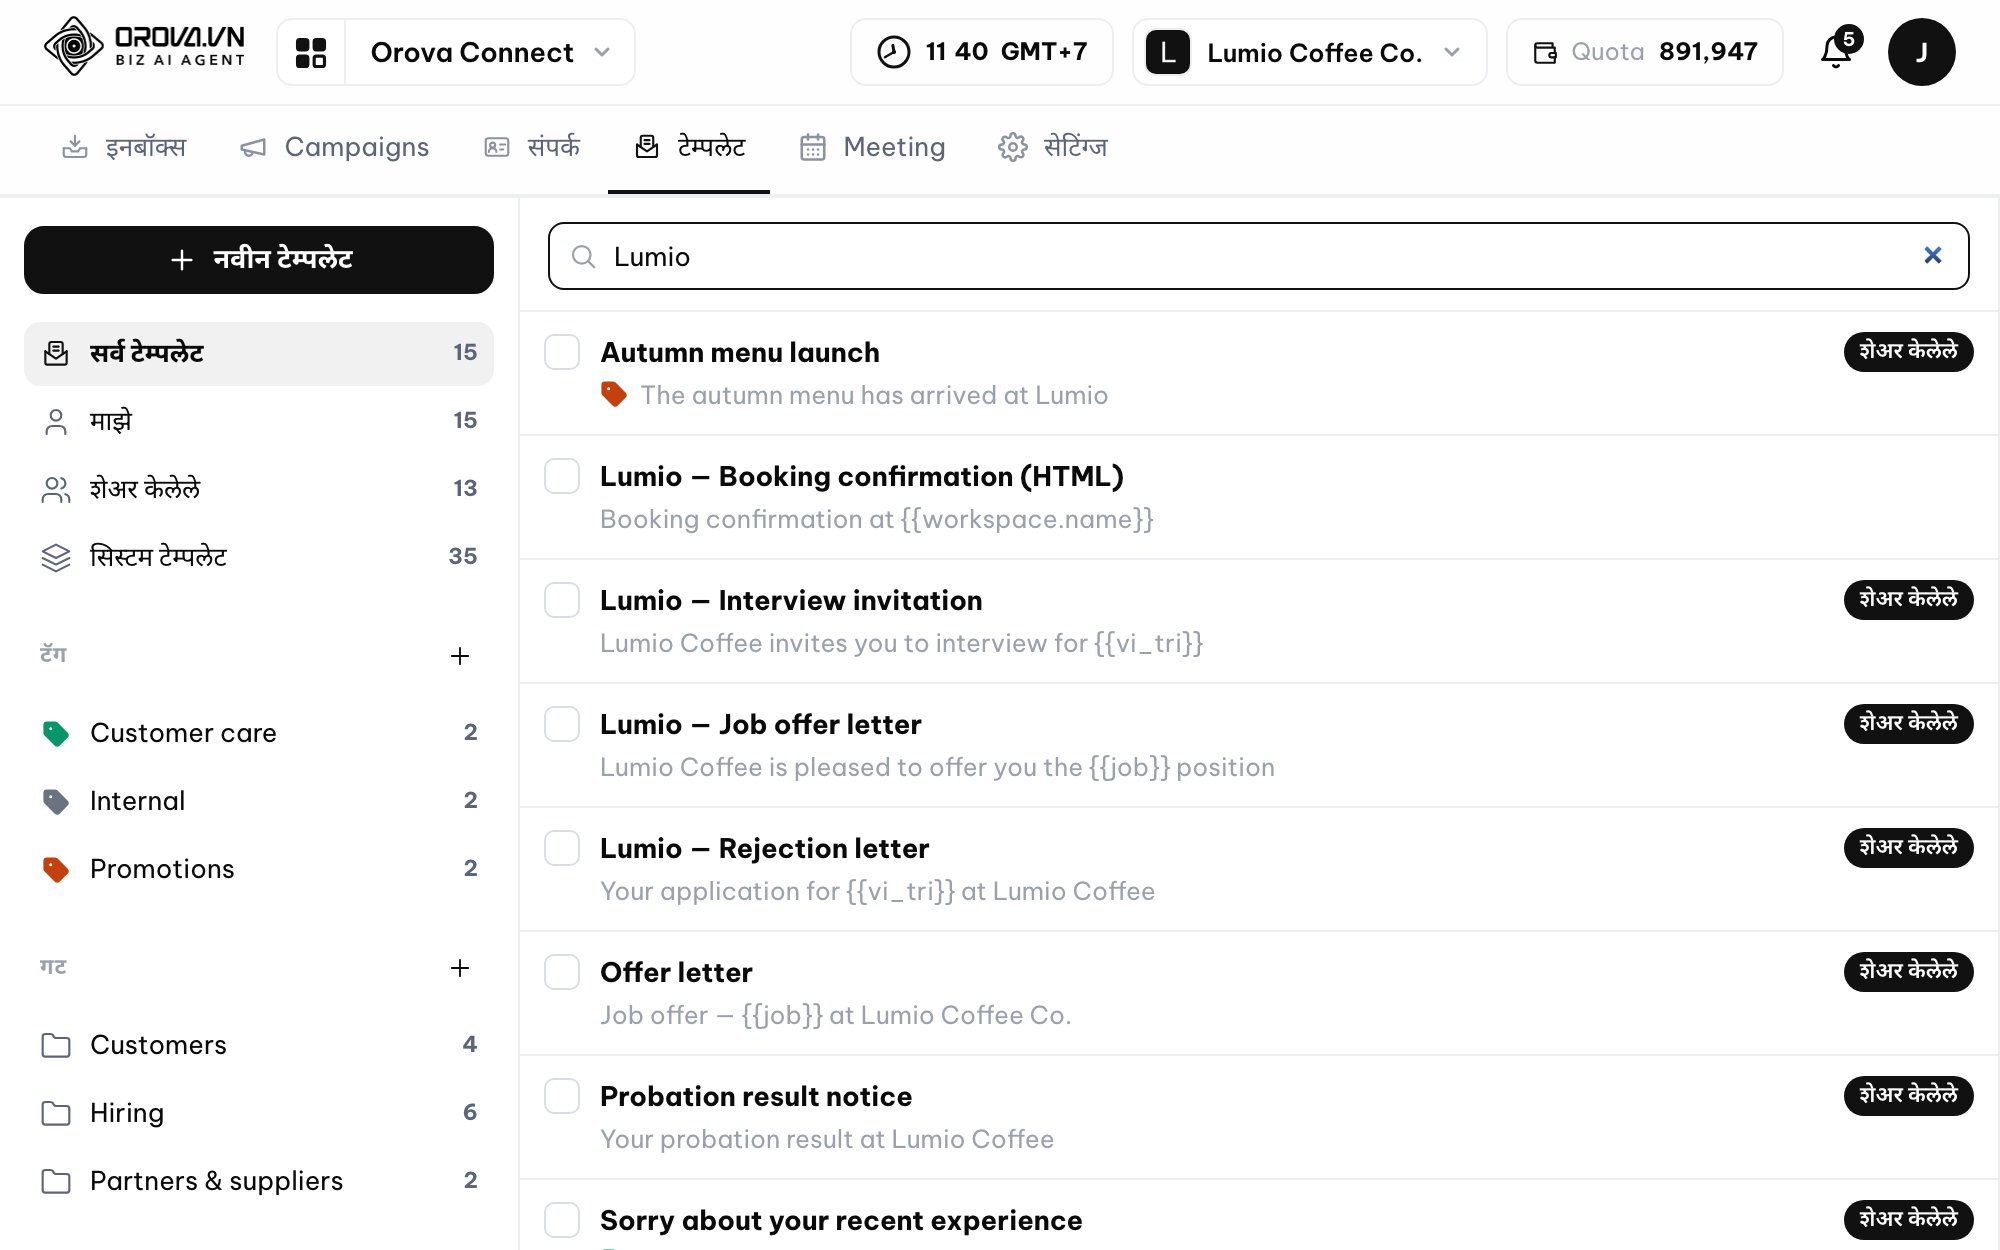The height and width of the screenshot is (1250, 2000).
Task: Click the gray Internal tag icon
Action: (x=56, y=801)
